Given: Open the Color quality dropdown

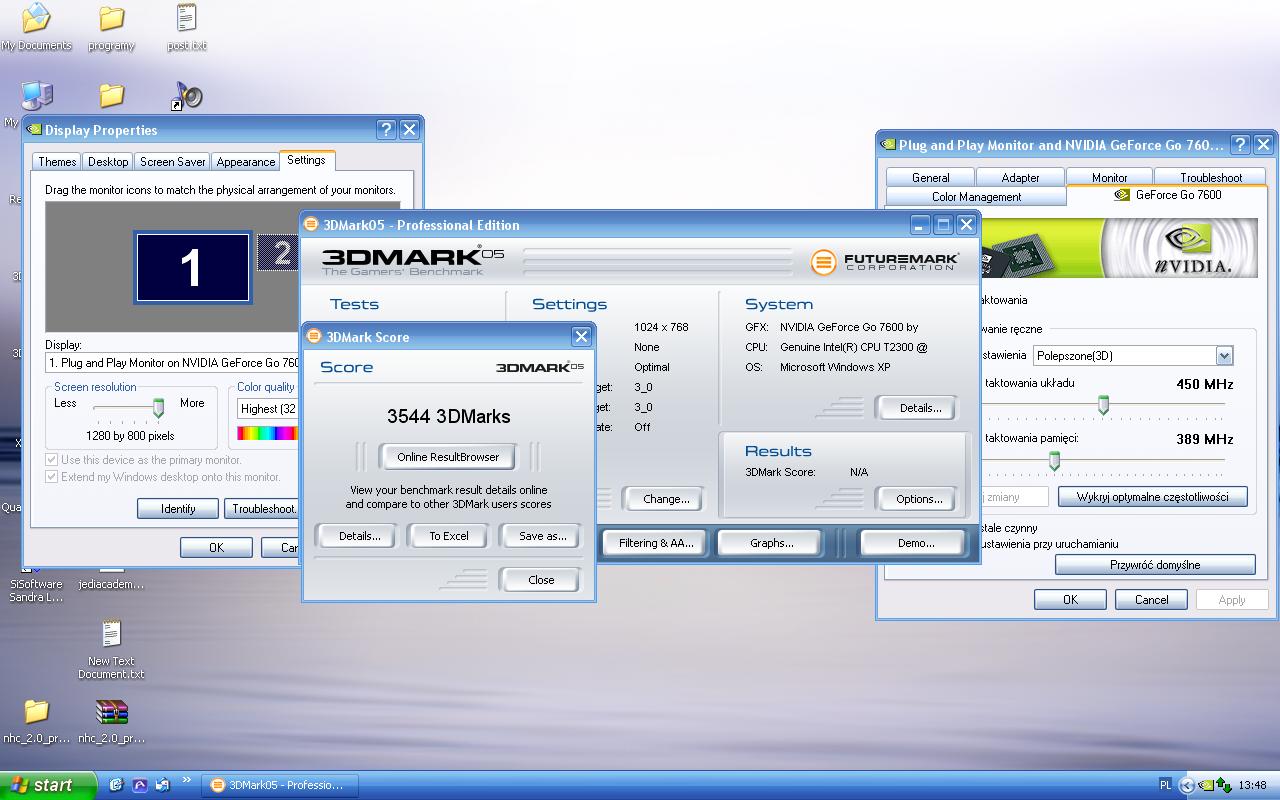Looking at the screenshot, I should pos(268,408).
